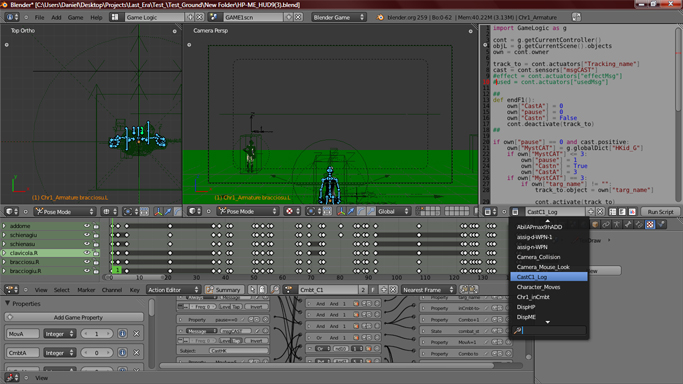This screenshot has width=683, height=384.
Task: Select Character_Moves from text list
Action: (548, 287)
